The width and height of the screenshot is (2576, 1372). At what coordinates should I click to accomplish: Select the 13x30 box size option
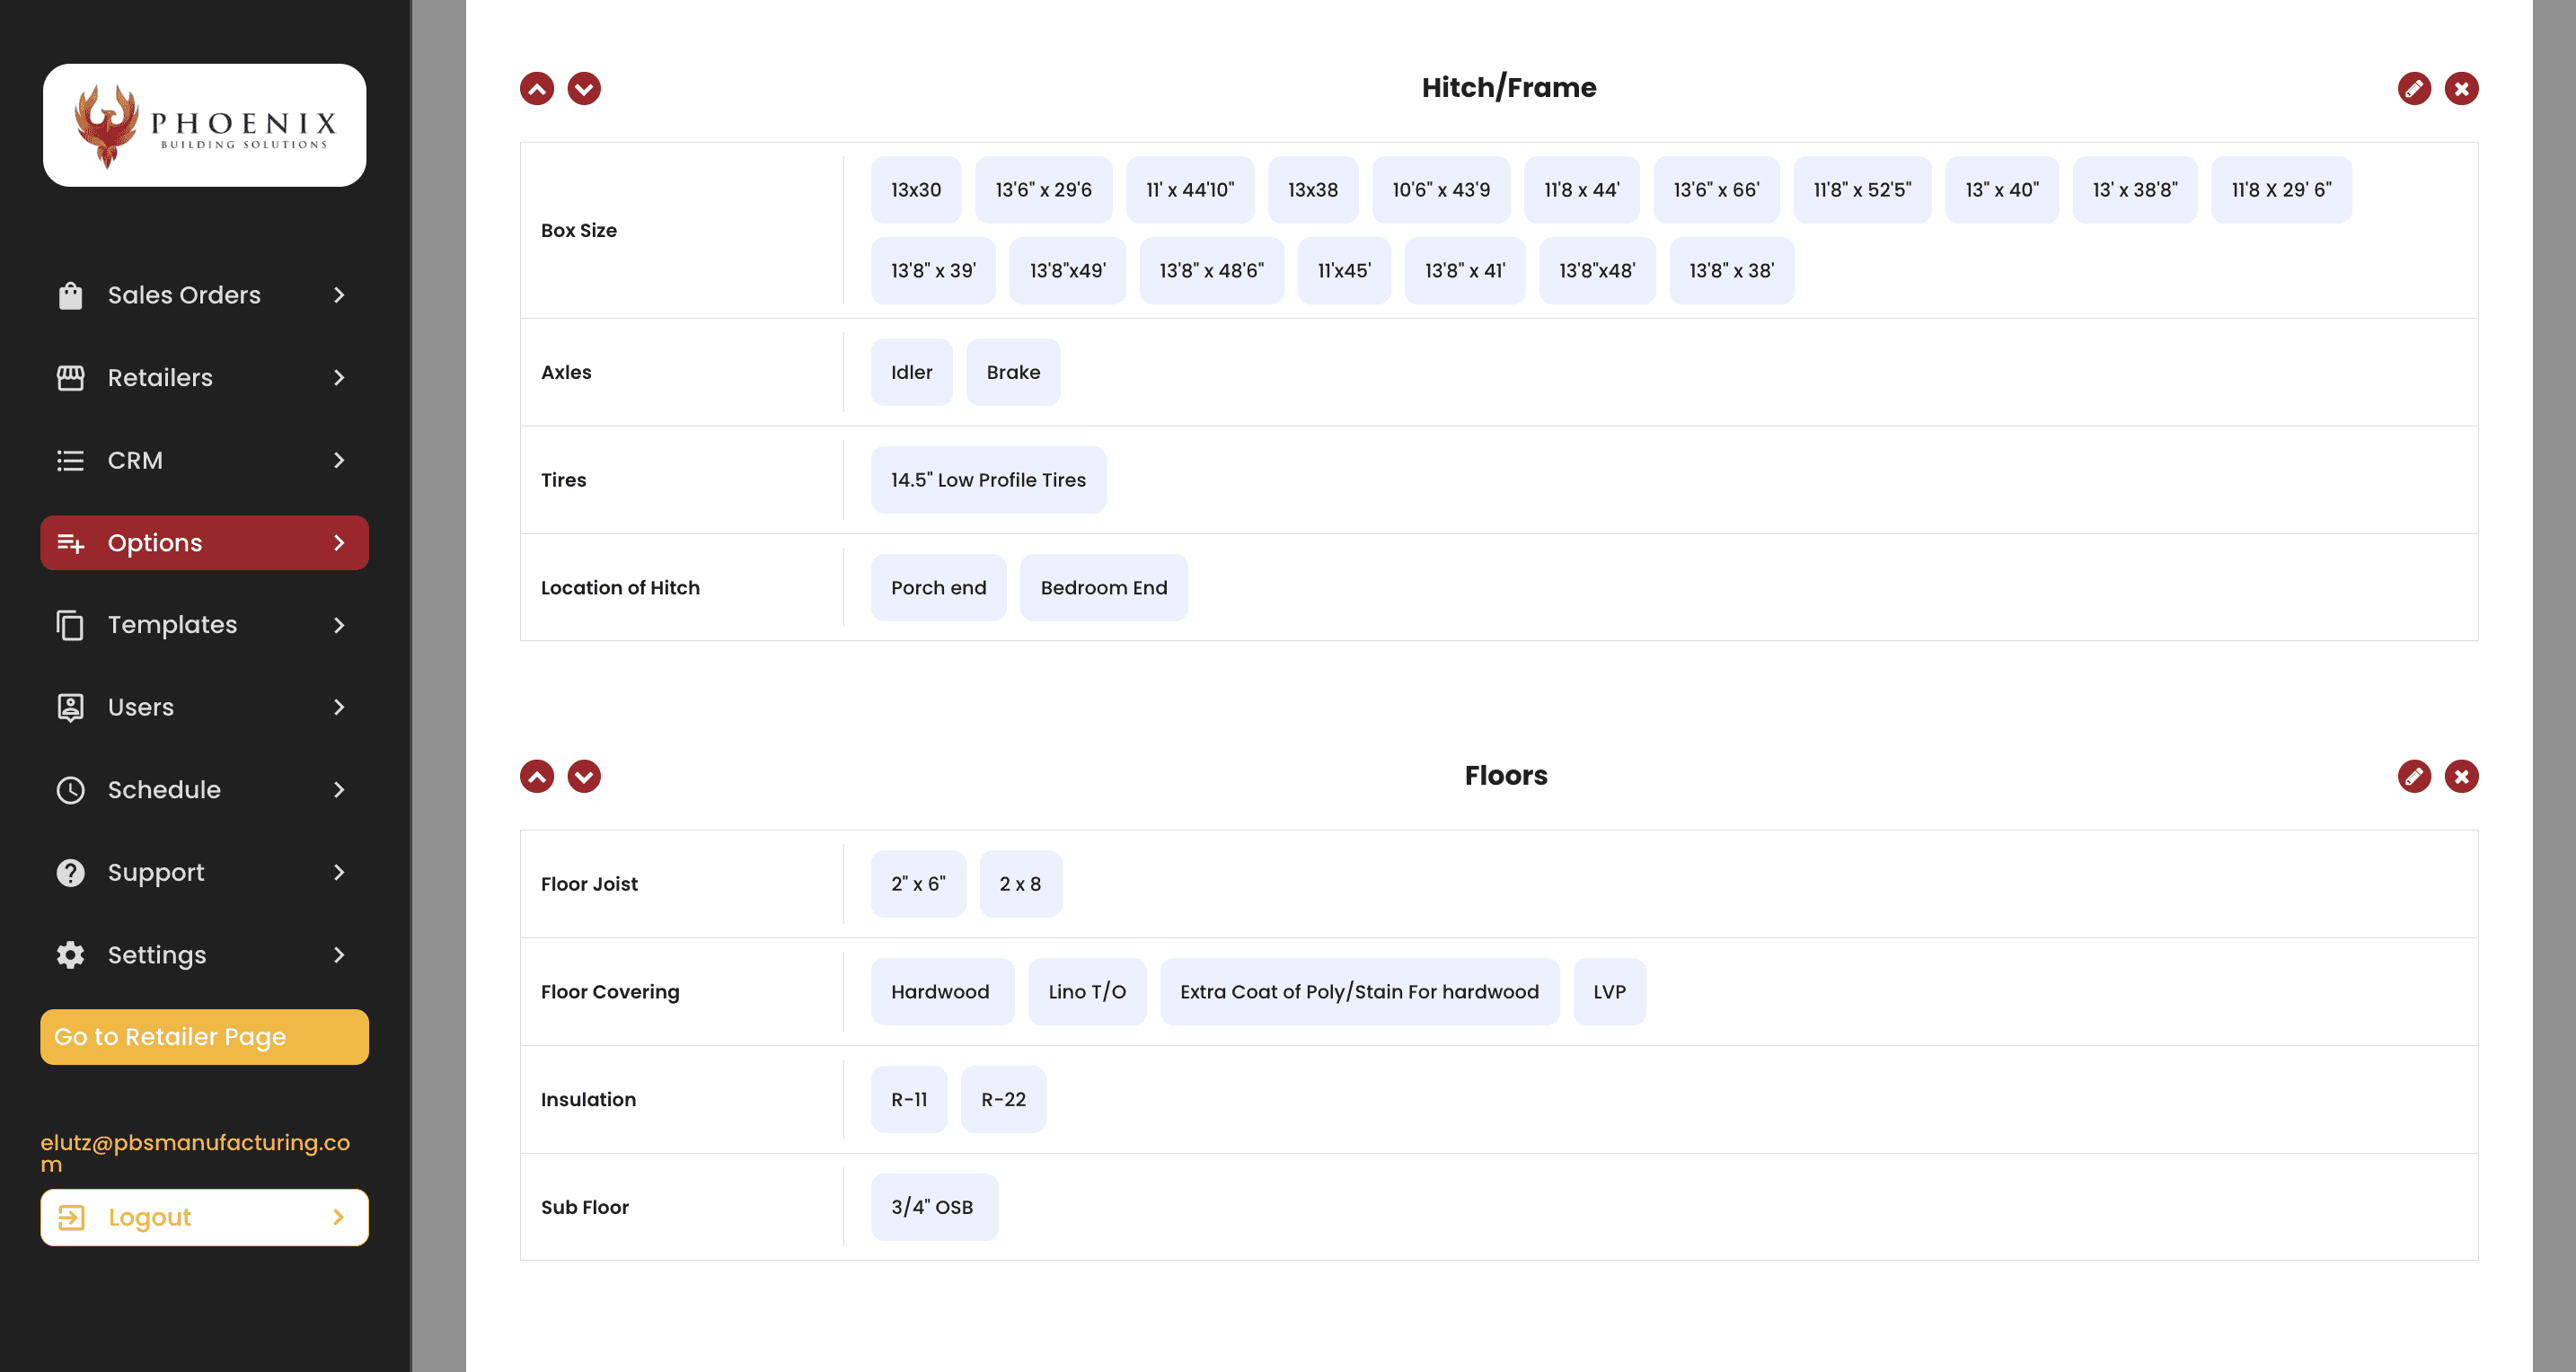point(915,190)
